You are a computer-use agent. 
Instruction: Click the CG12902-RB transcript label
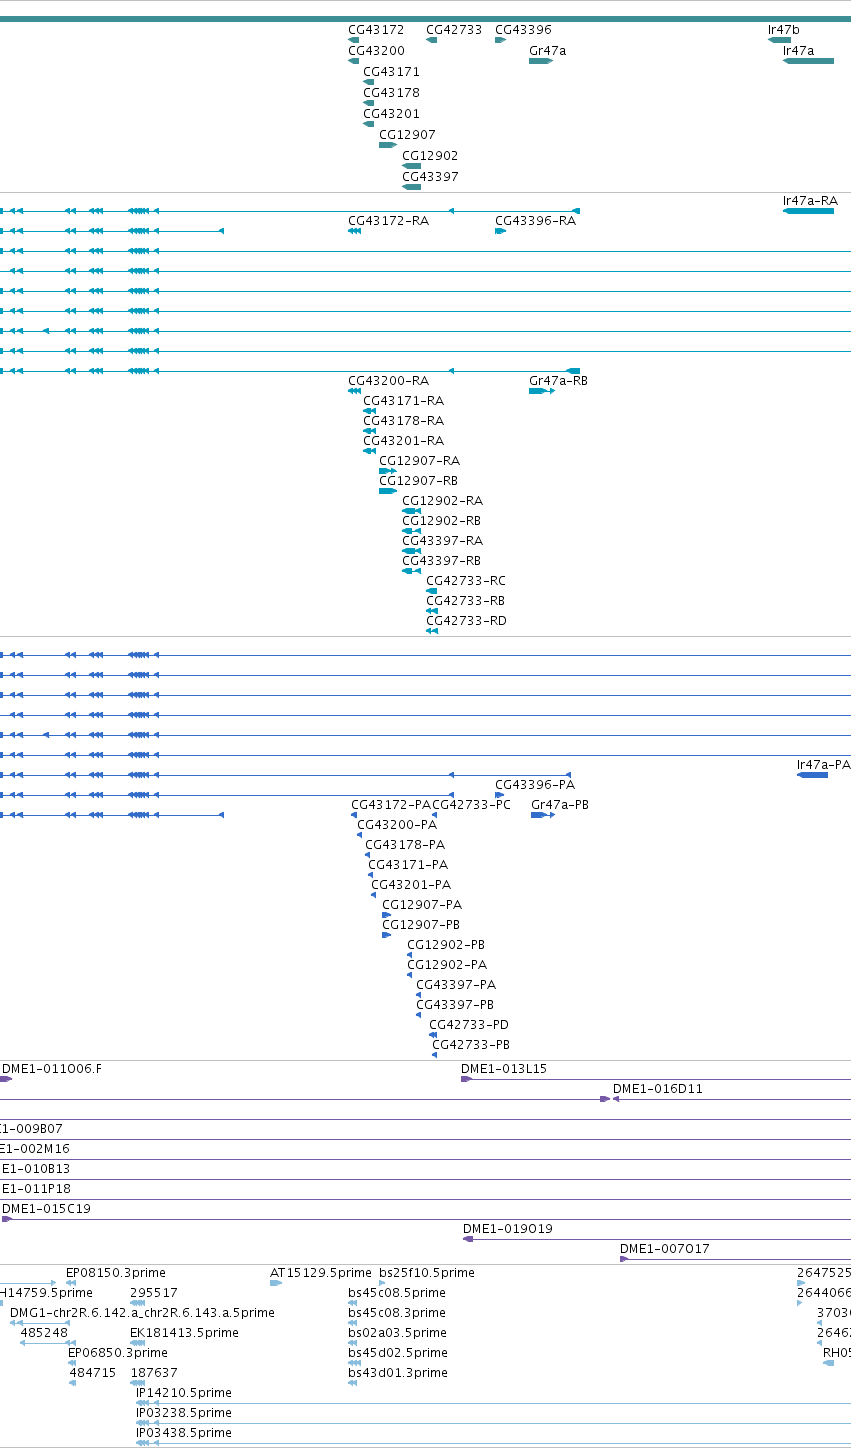pyautogui.click(x=441, y=521)
